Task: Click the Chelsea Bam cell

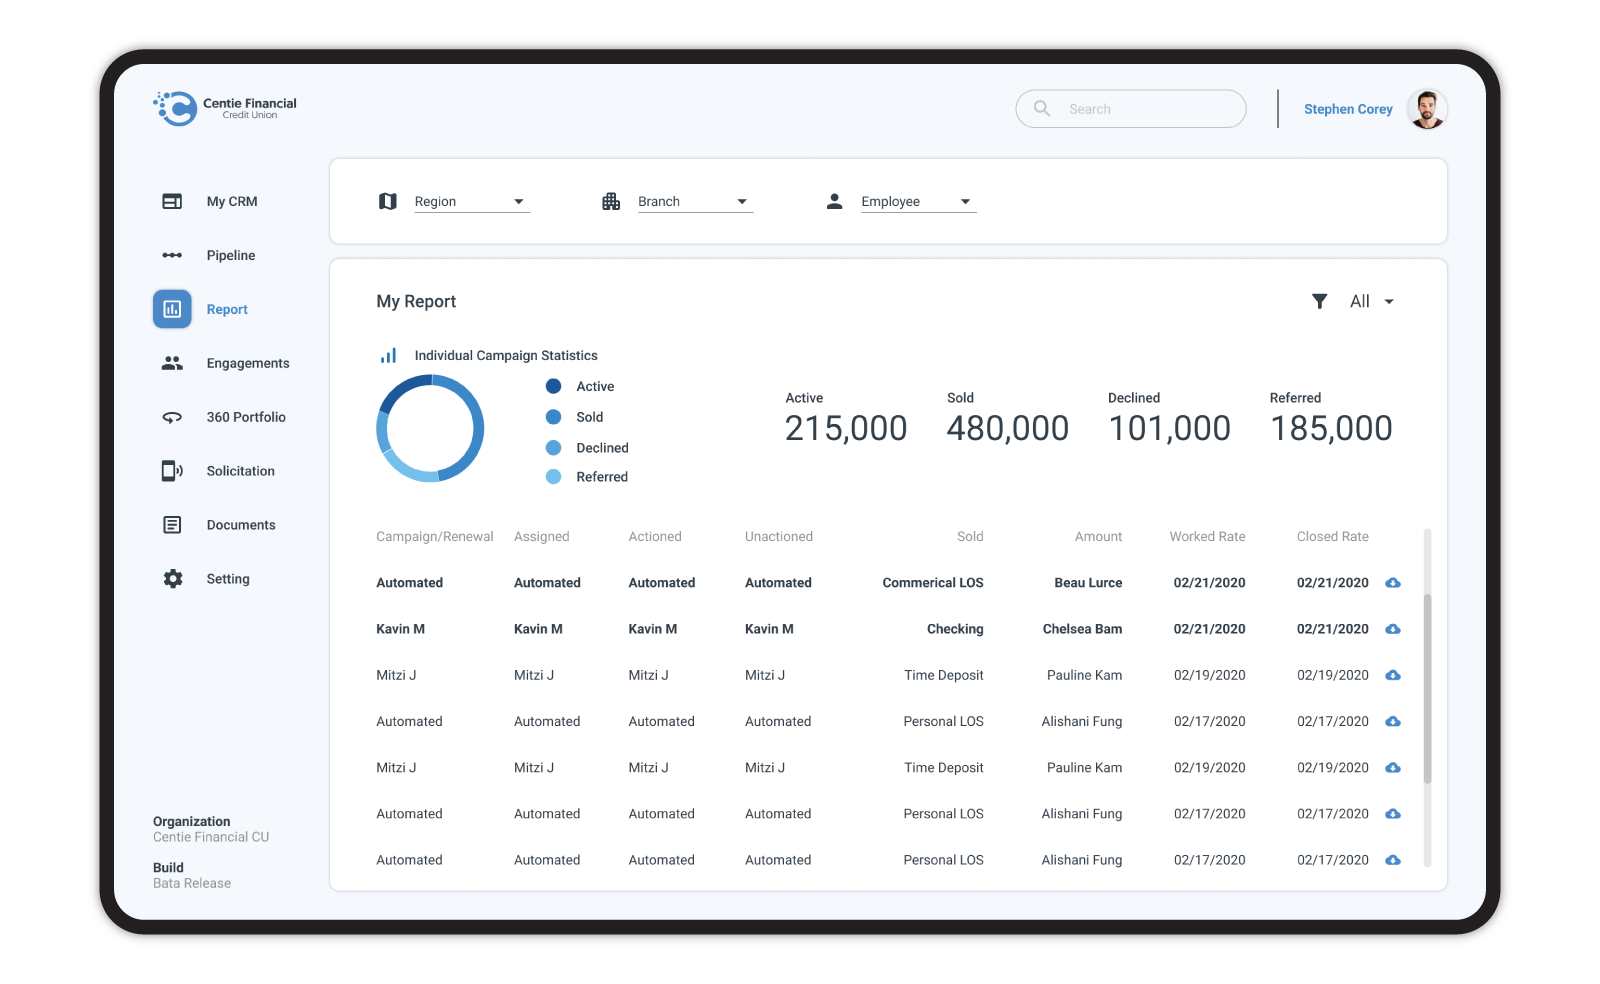Action: (1082, 629)
